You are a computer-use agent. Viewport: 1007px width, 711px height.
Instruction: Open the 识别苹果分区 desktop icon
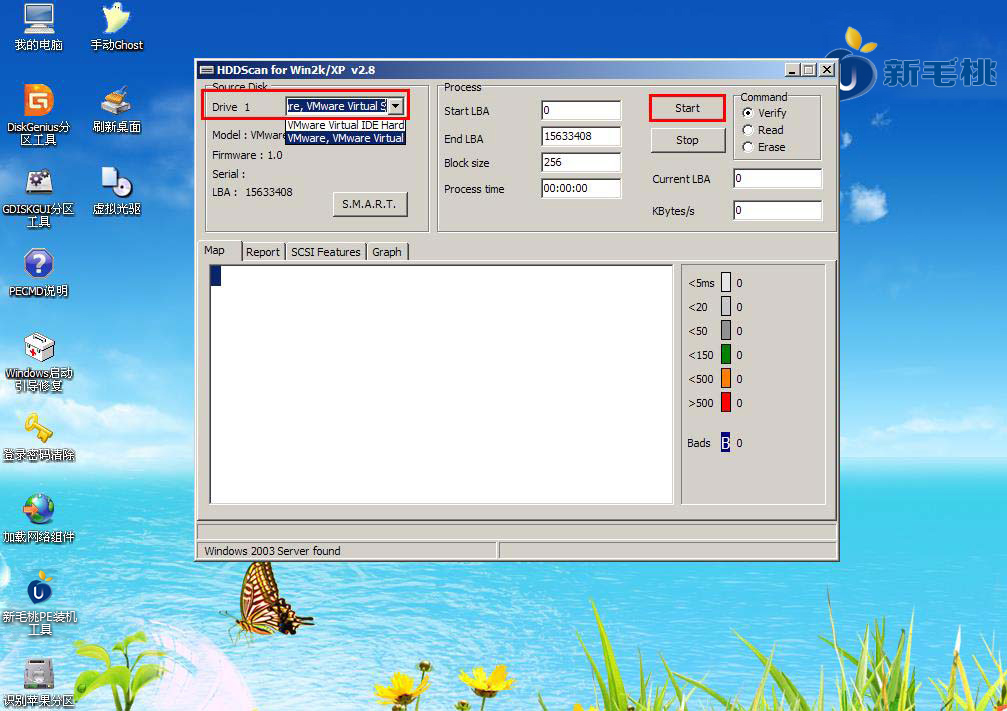pos(39,683)
